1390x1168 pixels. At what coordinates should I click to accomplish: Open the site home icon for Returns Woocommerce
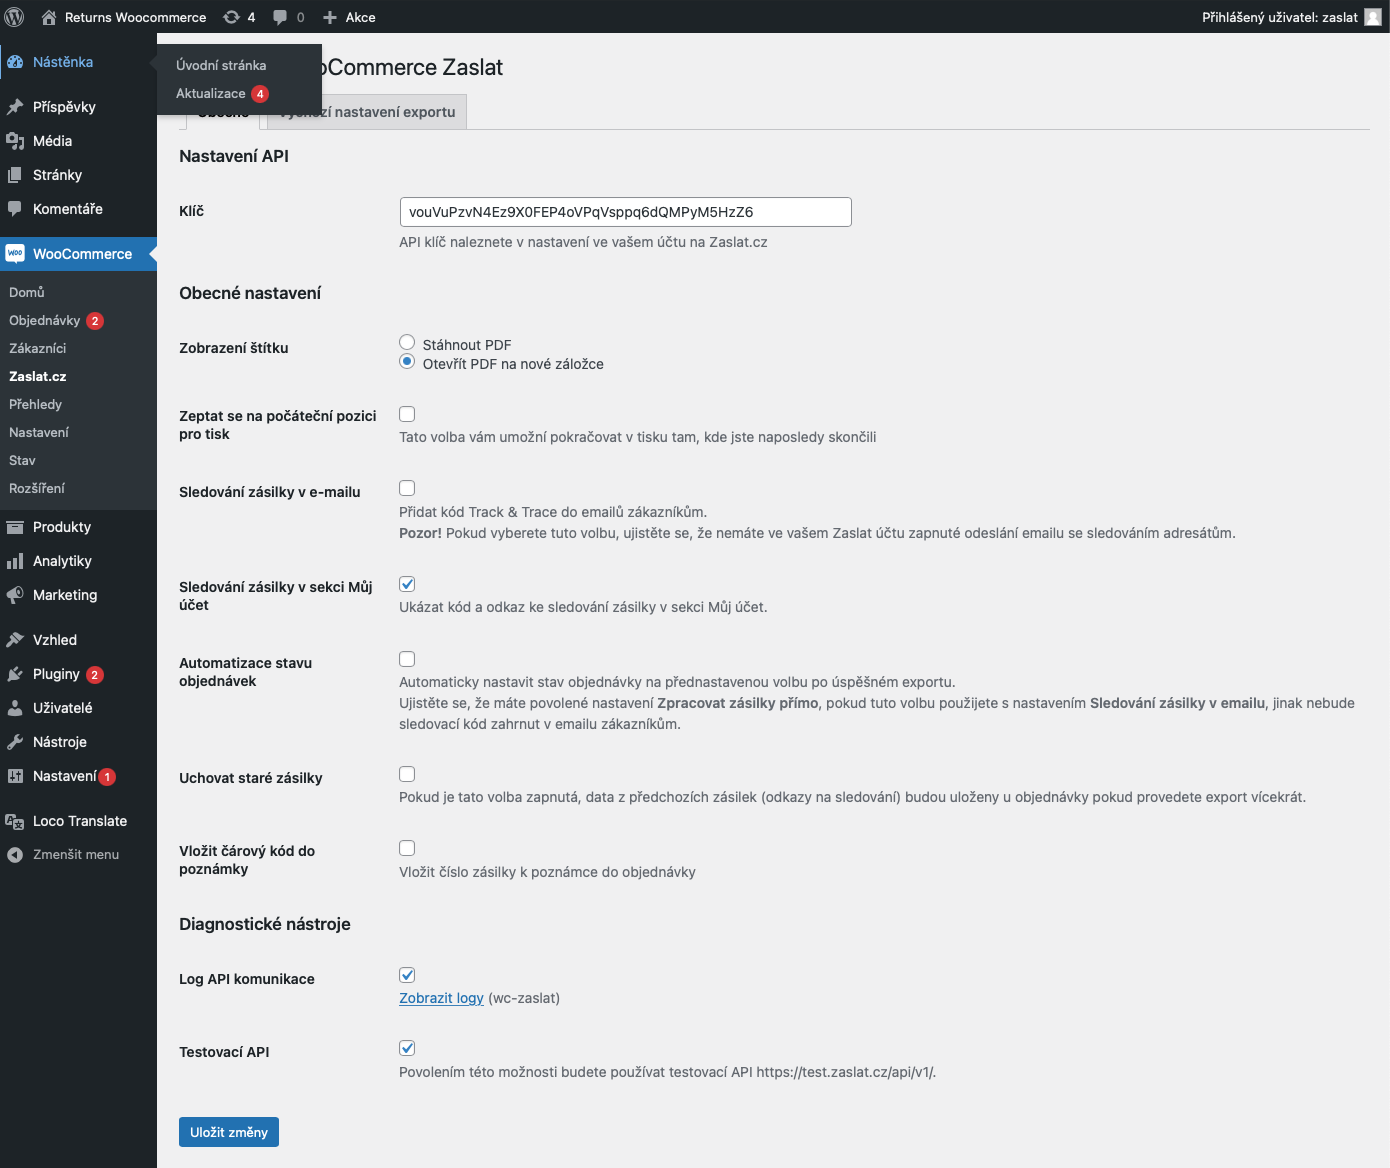48,17
